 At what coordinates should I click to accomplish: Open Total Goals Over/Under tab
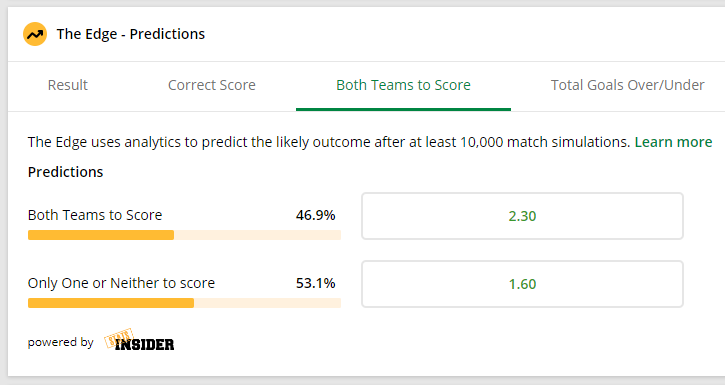point(627,85)
